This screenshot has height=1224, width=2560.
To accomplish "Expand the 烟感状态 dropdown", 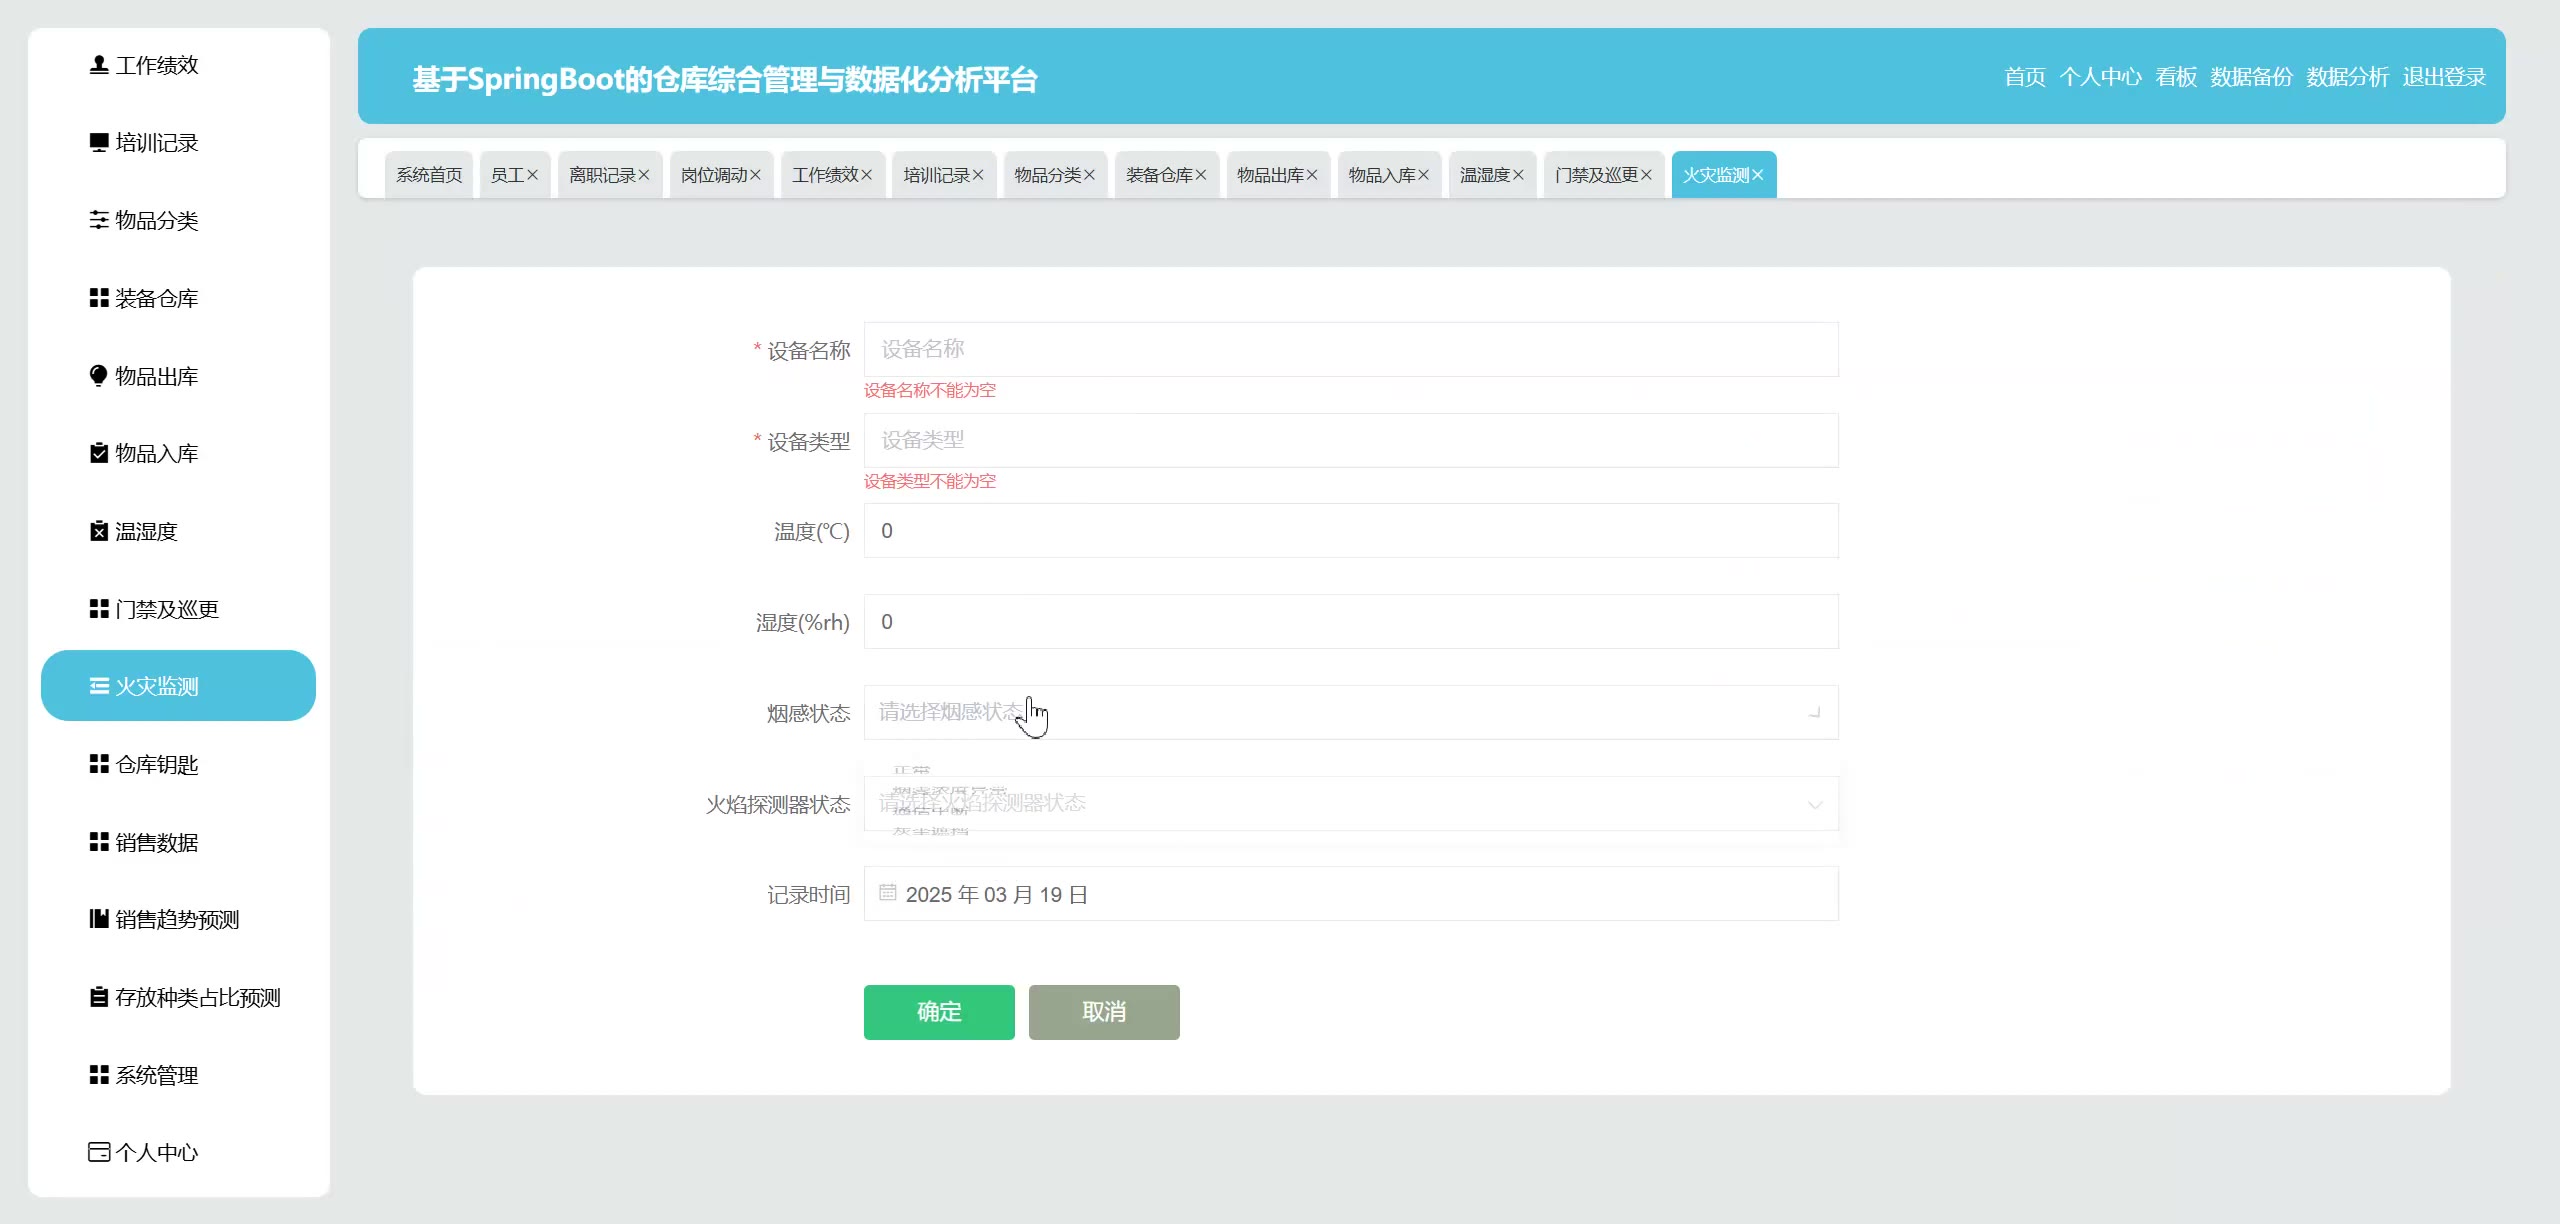I will point(1350,712).
